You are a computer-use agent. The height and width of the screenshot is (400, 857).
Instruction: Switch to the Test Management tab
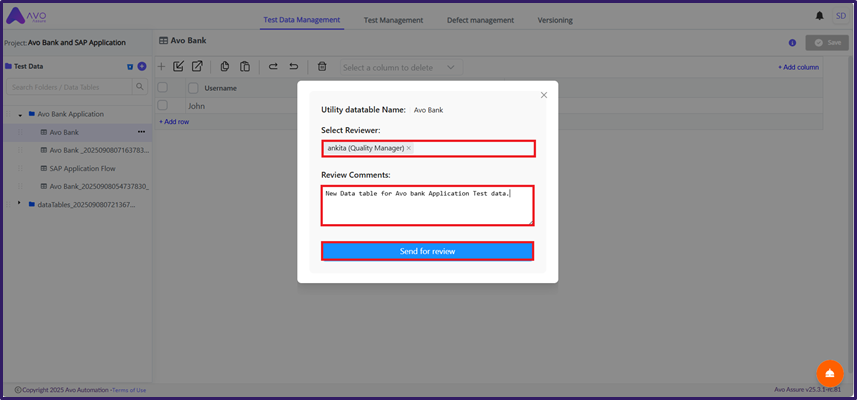click(x=392, y=20)
